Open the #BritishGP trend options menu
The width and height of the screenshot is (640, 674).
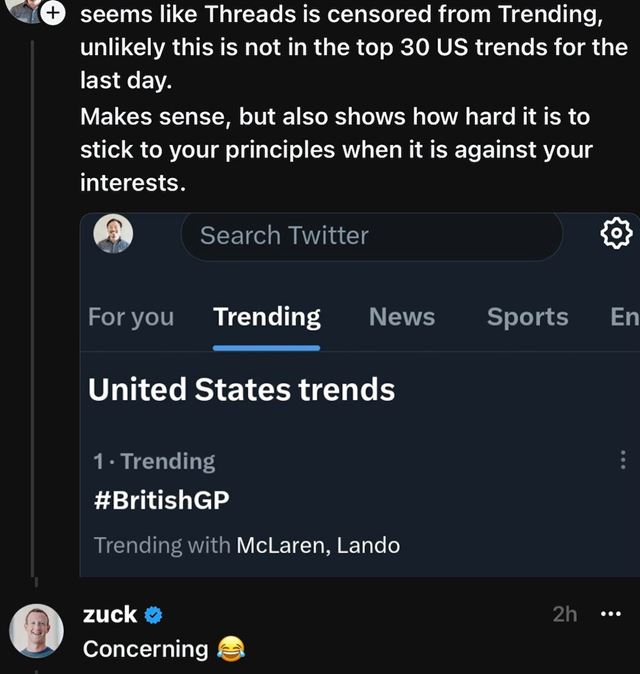click(x=624, y=460)
